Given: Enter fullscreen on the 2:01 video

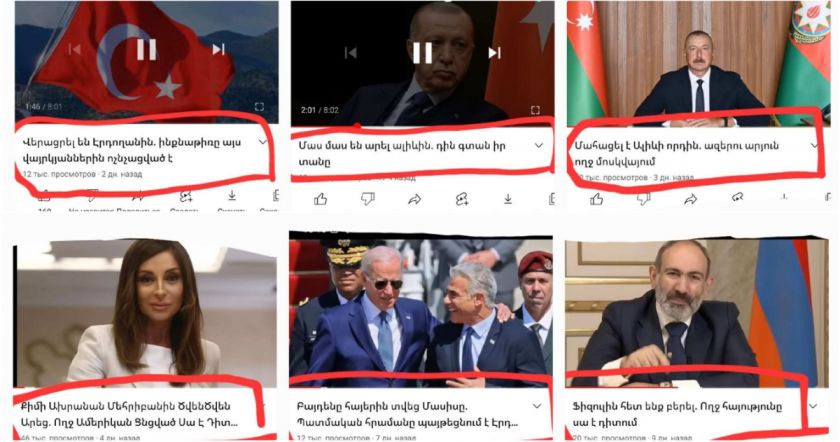Looking at the screenshot, I should pos(535,110).
